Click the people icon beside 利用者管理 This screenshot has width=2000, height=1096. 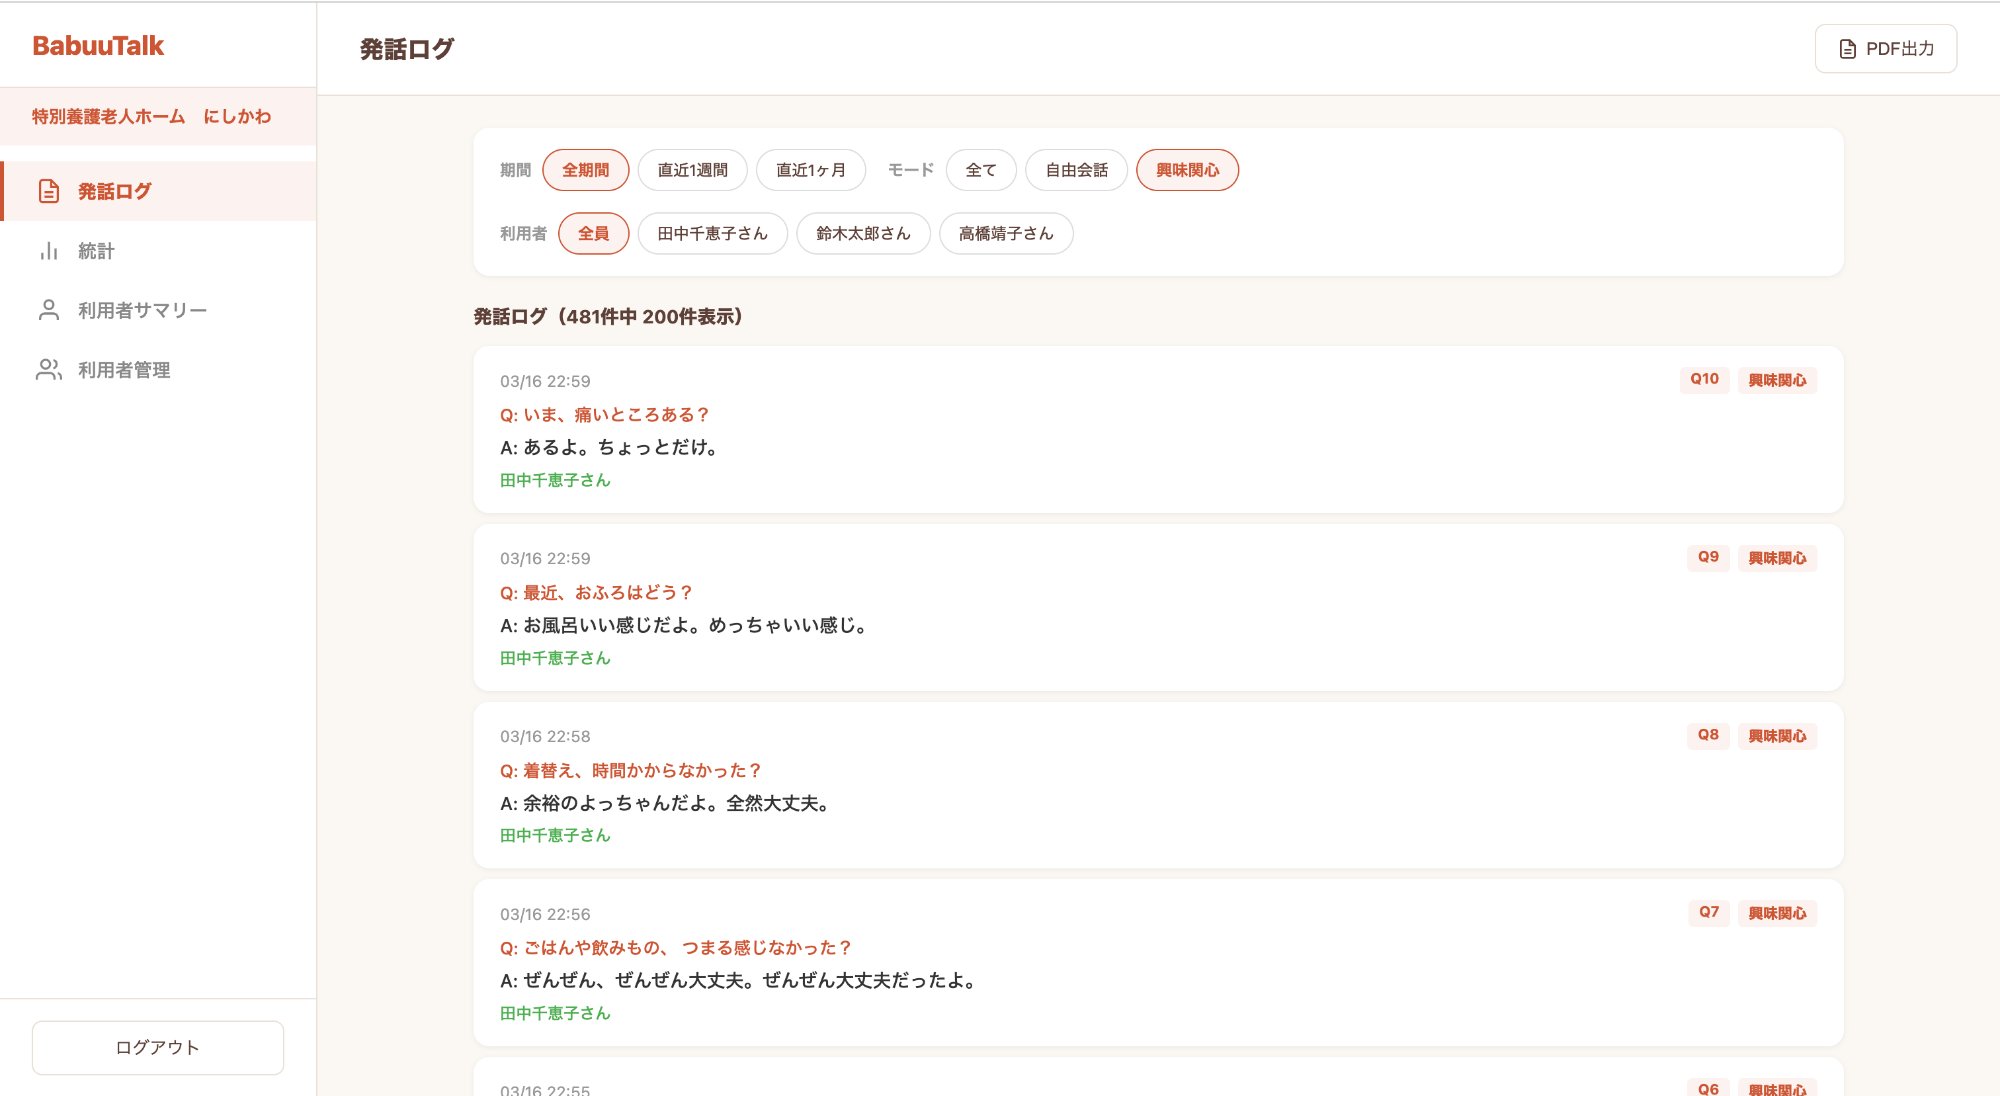[x=48, y=370]
